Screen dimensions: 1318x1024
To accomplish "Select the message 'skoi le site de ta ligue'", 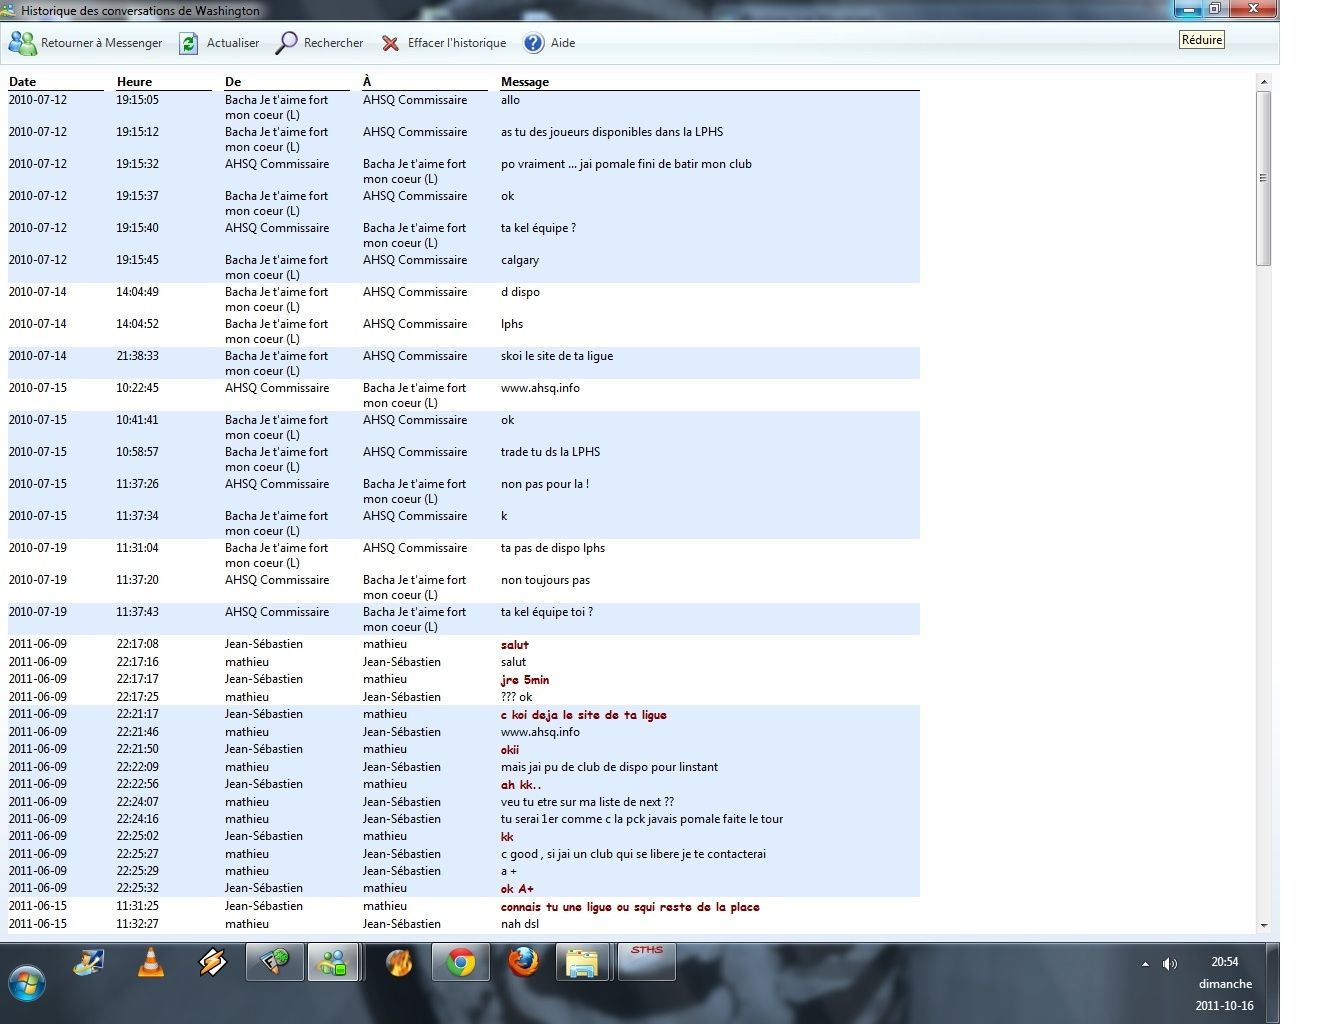I will pos(557,356).
